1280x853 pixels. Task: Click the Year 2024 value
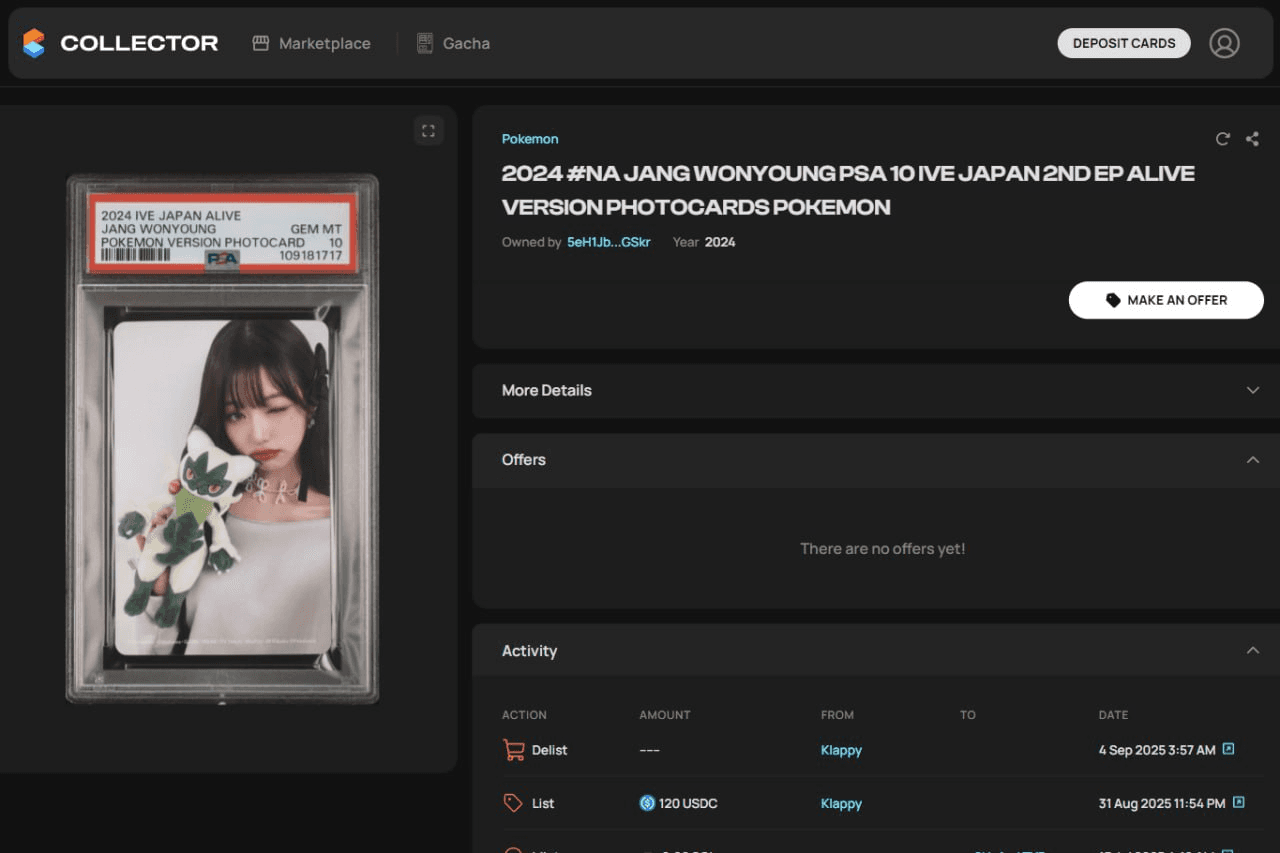tap(720, 242)
